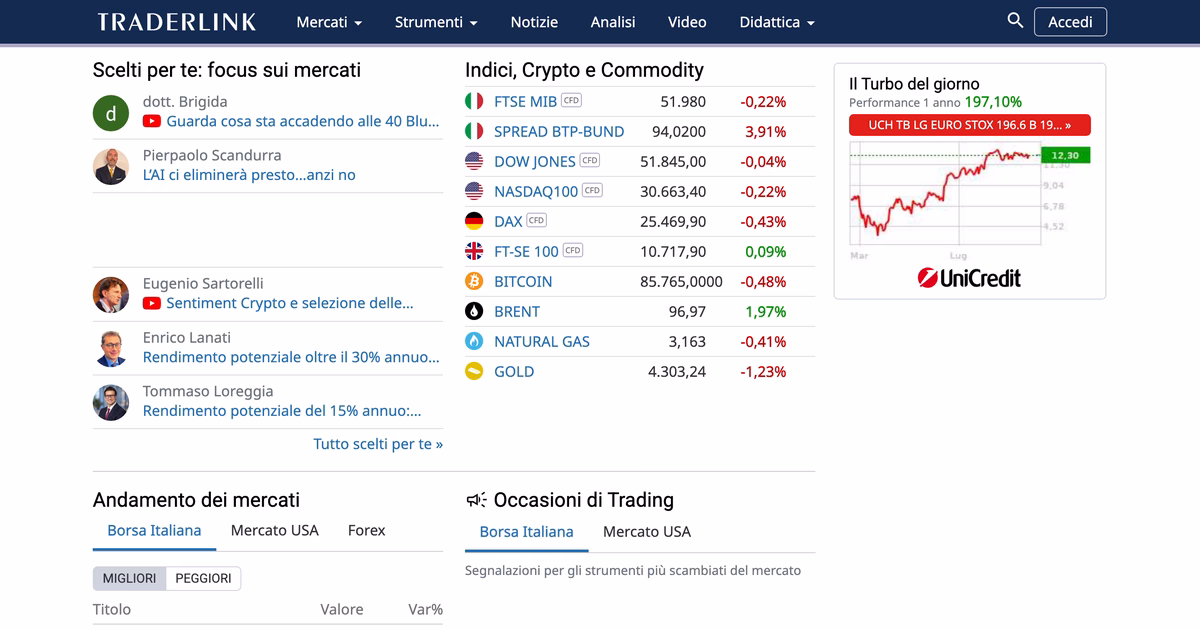Click the black oil drop Brent icon
1200x630 pixels.
tap(474, 311)
